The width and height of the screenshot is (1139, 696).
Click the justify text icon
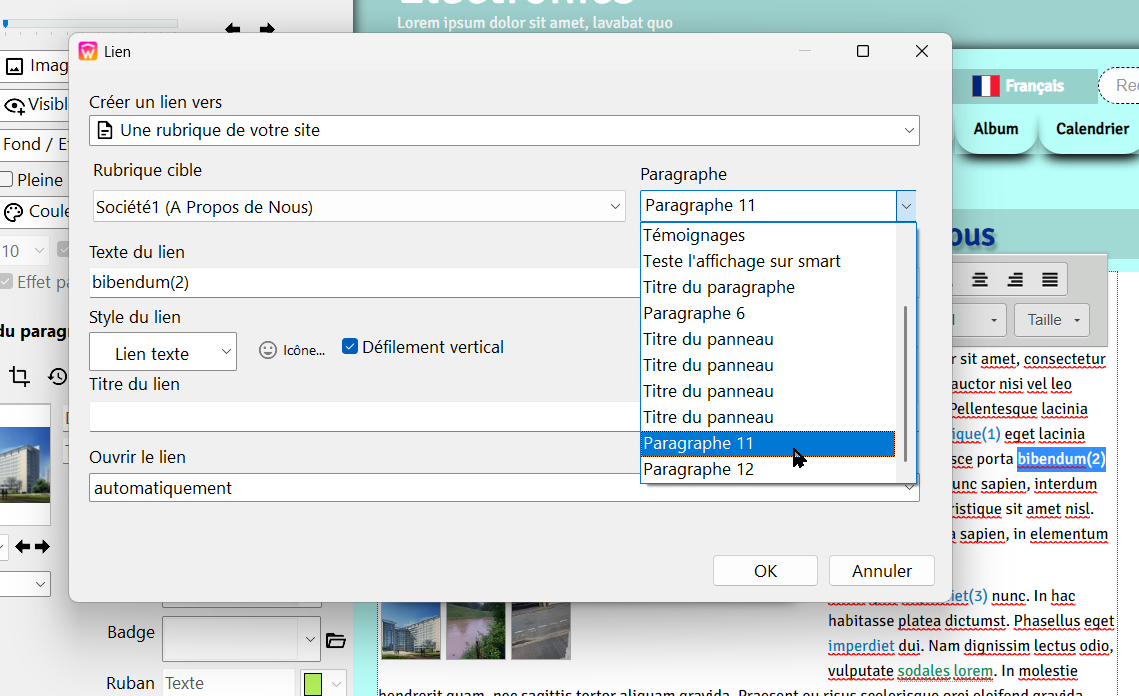pos(1049,280)
